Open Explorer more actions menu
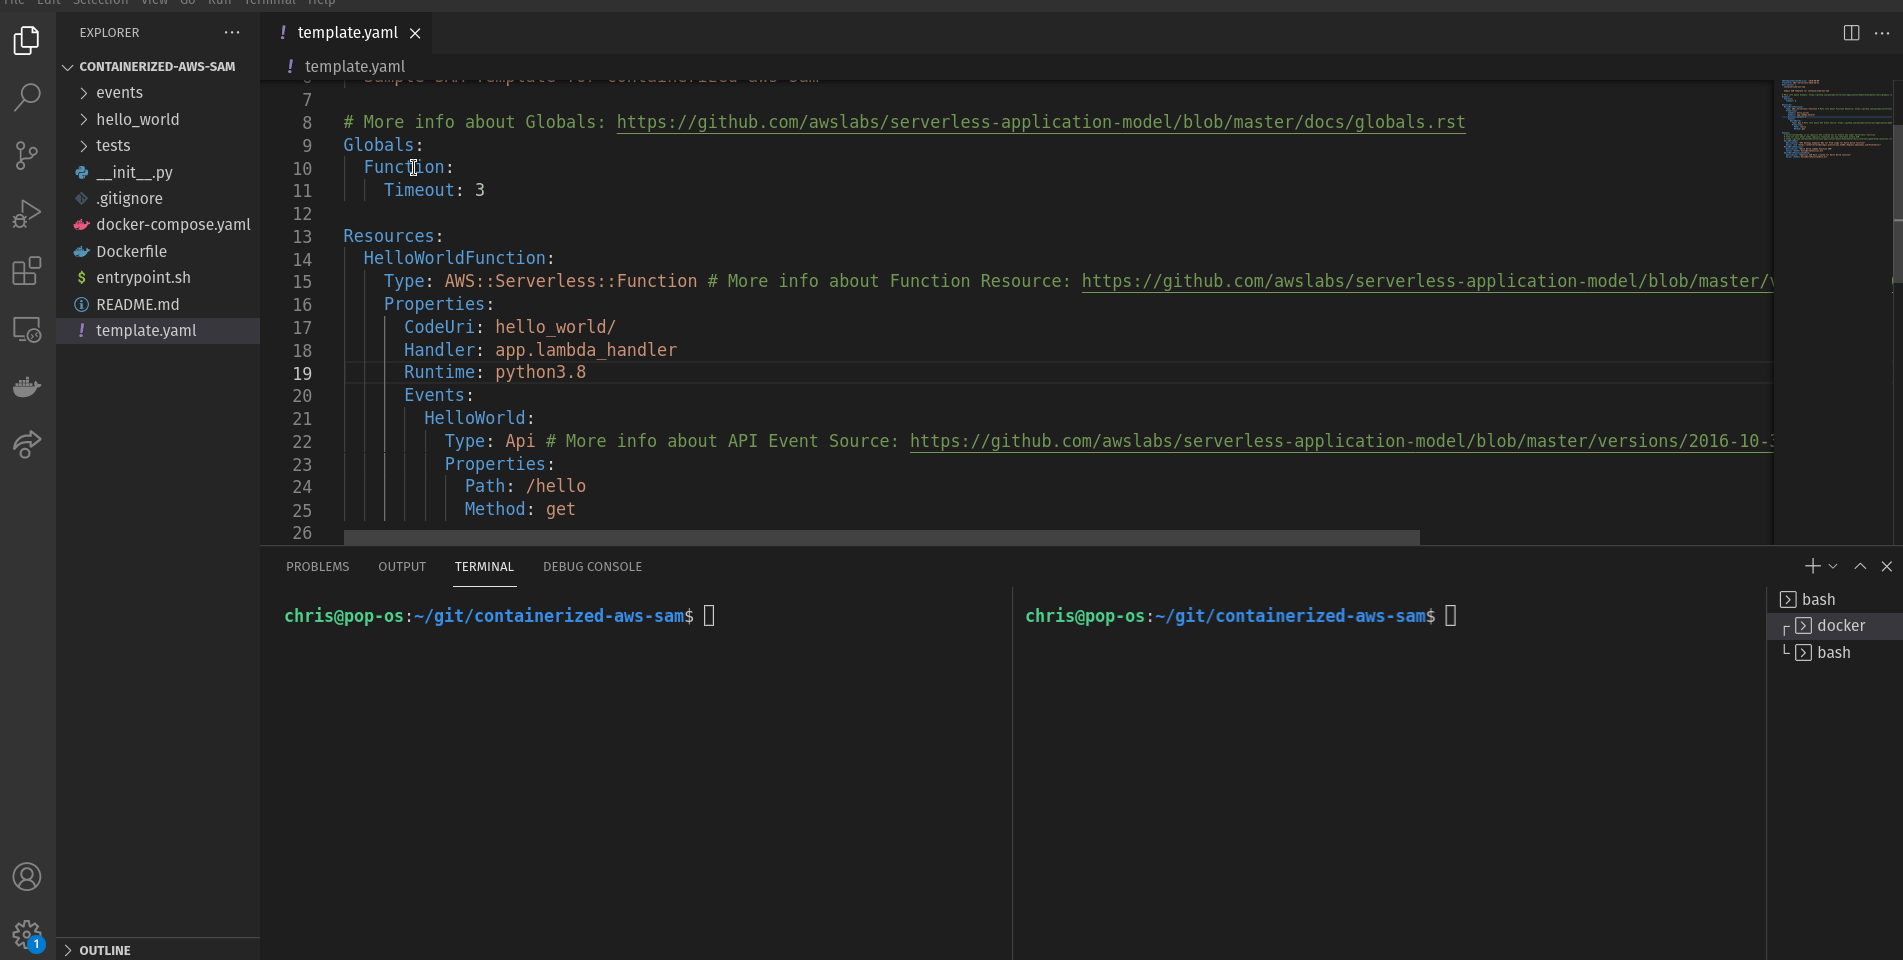1903x960 pixels. (x=232, y=32)
